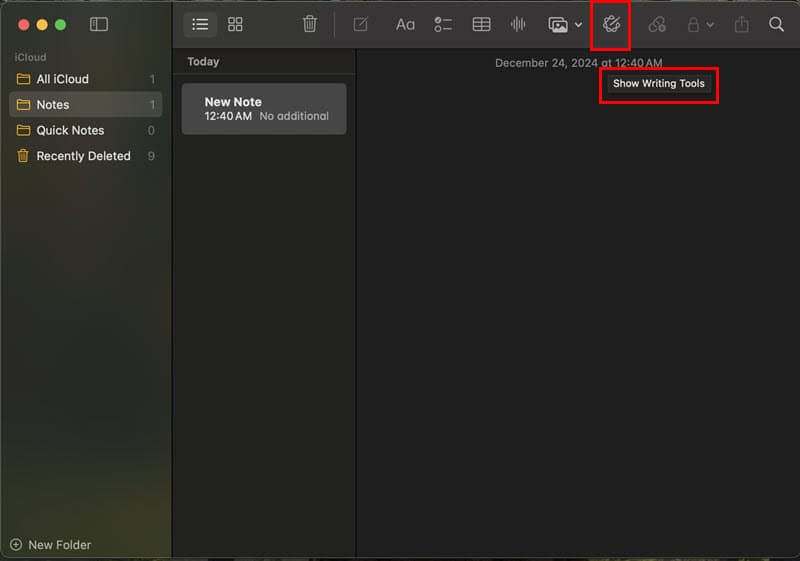Insert a table using the table icon
The width and height of the screenshot is (800, 561).
pos(481,24)
